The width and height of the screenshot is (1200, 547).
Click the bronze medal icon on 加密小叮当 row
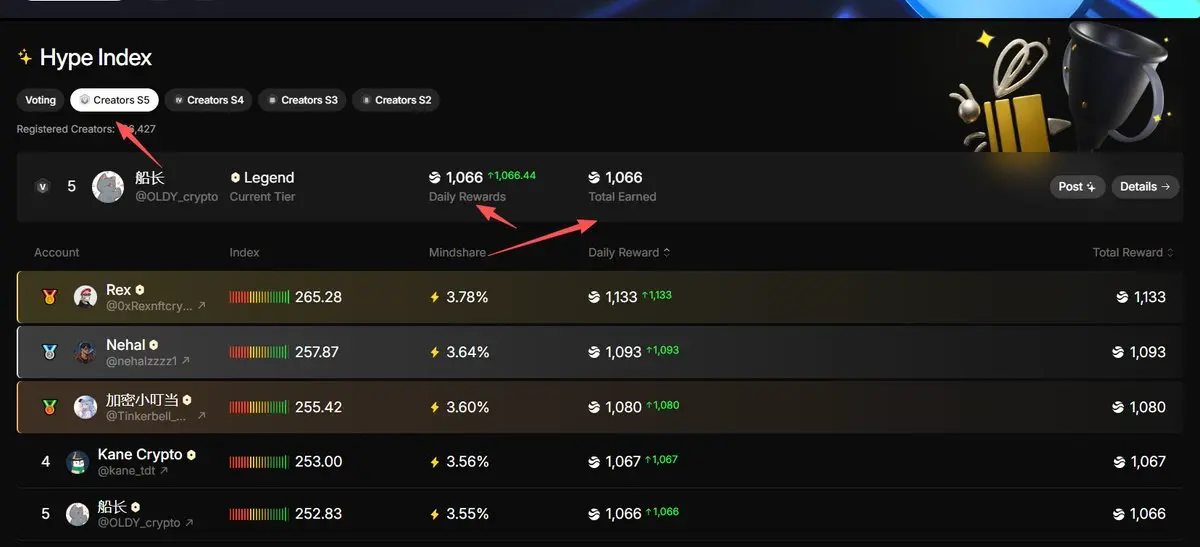49,407
